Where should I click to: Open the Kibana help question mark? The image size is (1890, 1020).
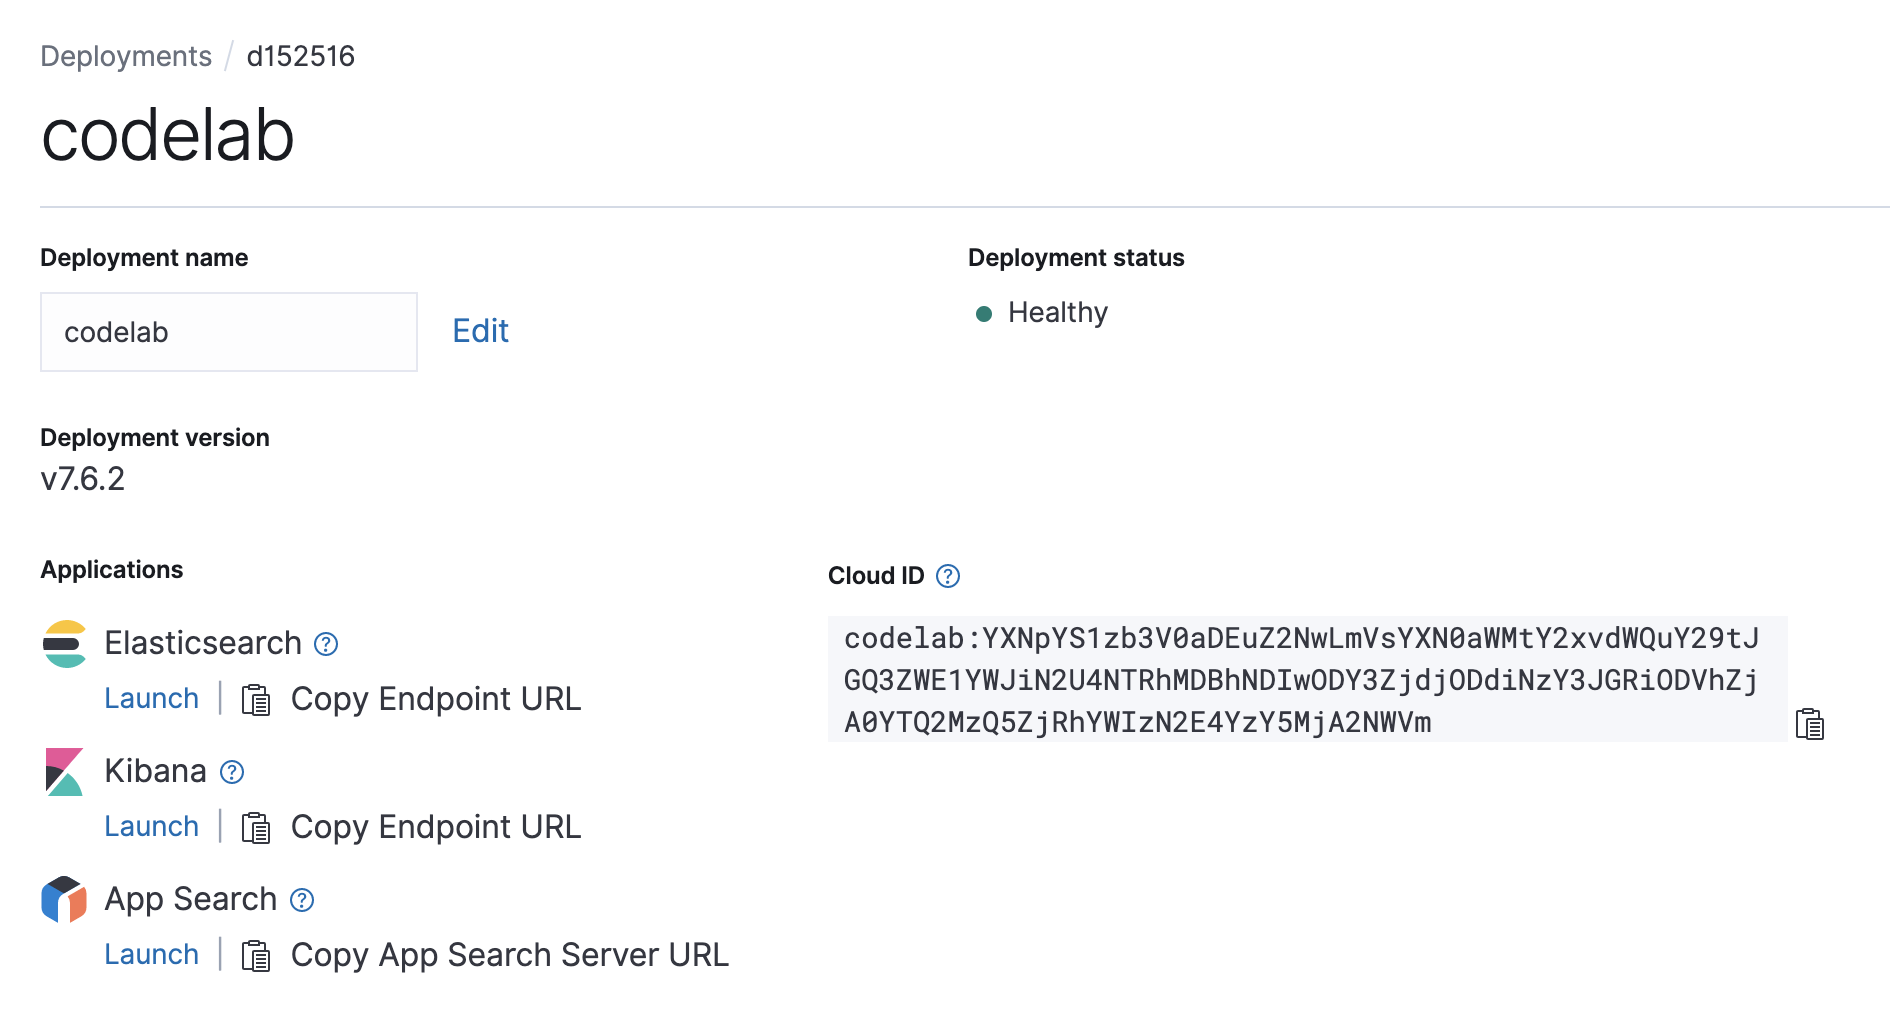pos(231,772)
